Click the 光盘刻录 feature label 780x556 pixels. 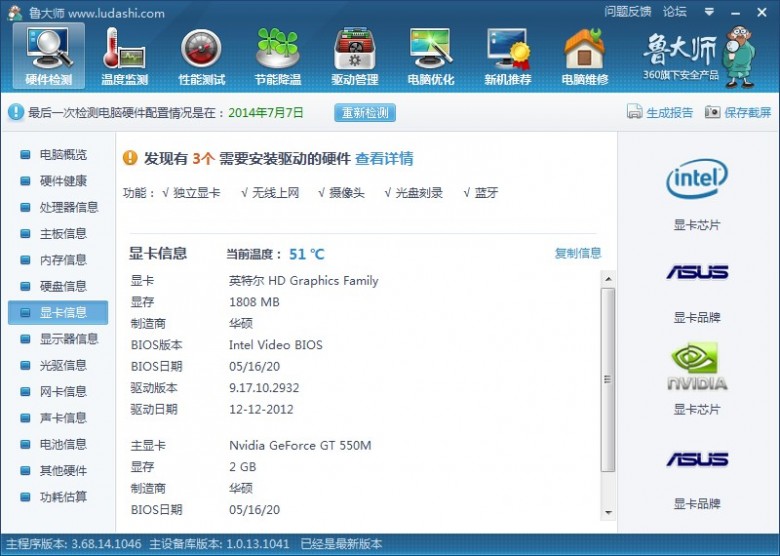click(x=419, y=193)
